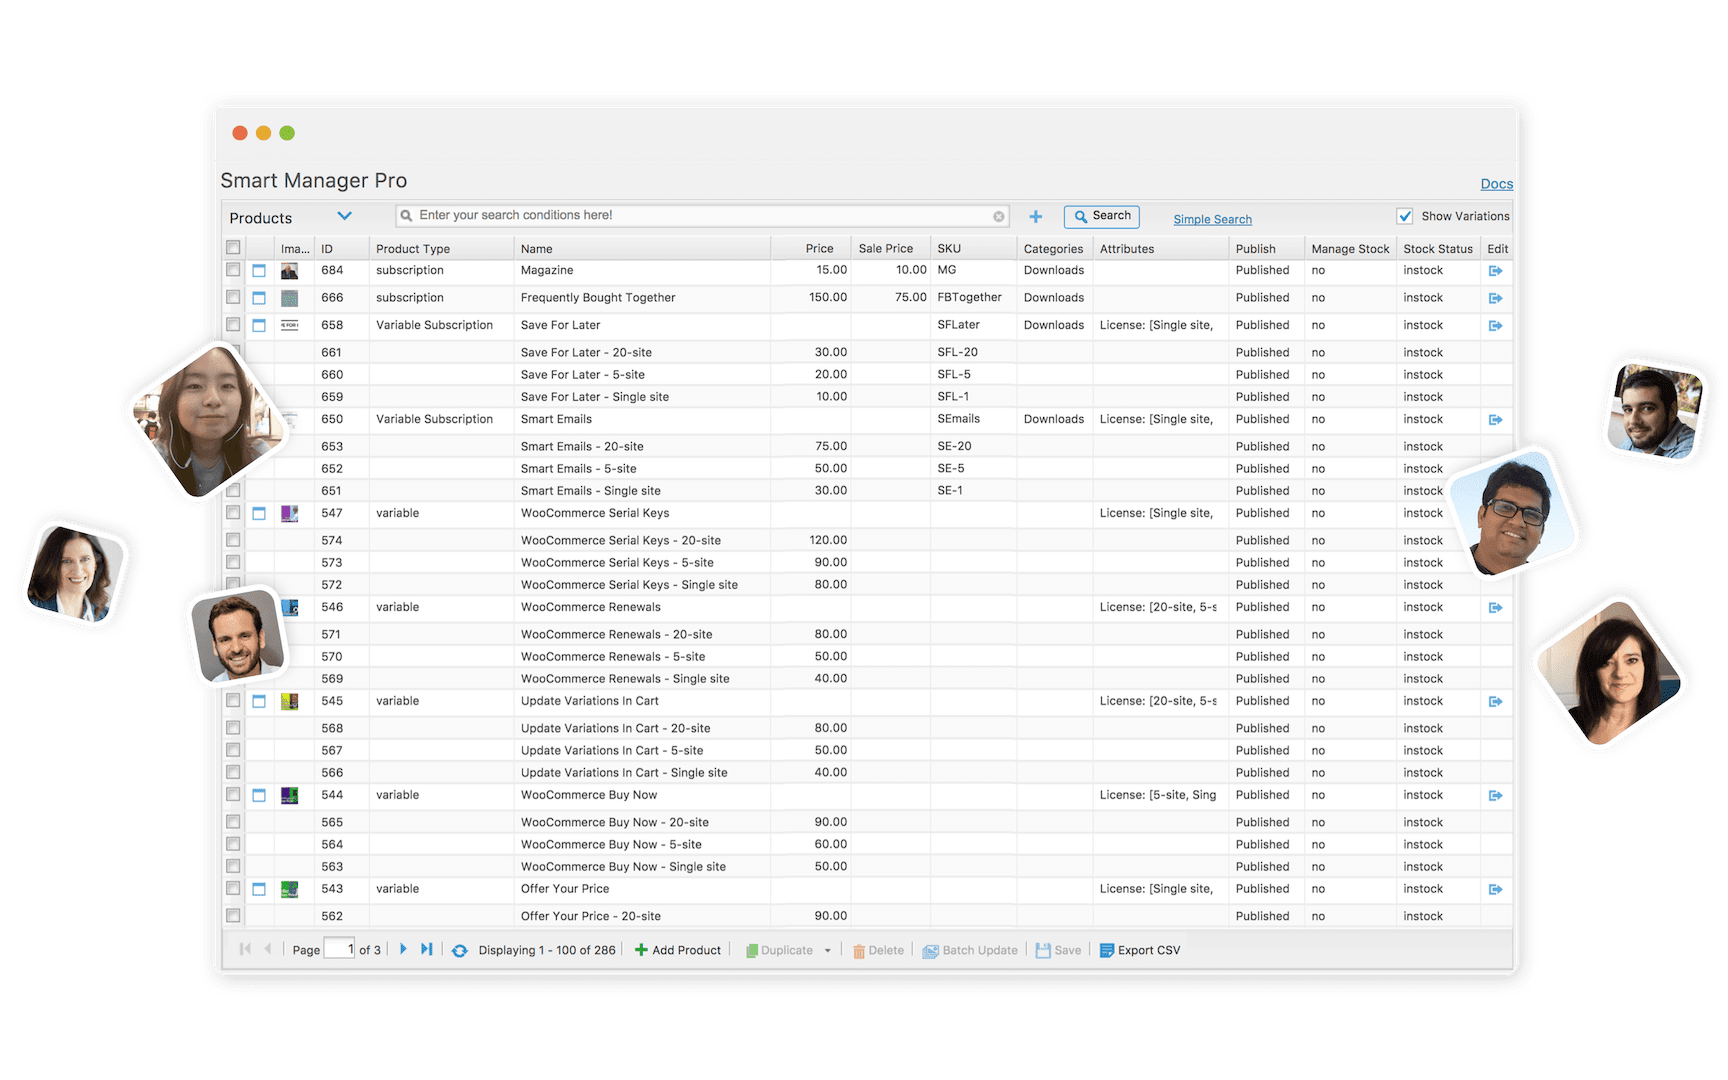Switch to Simple Search link

tap(1212, 219)
